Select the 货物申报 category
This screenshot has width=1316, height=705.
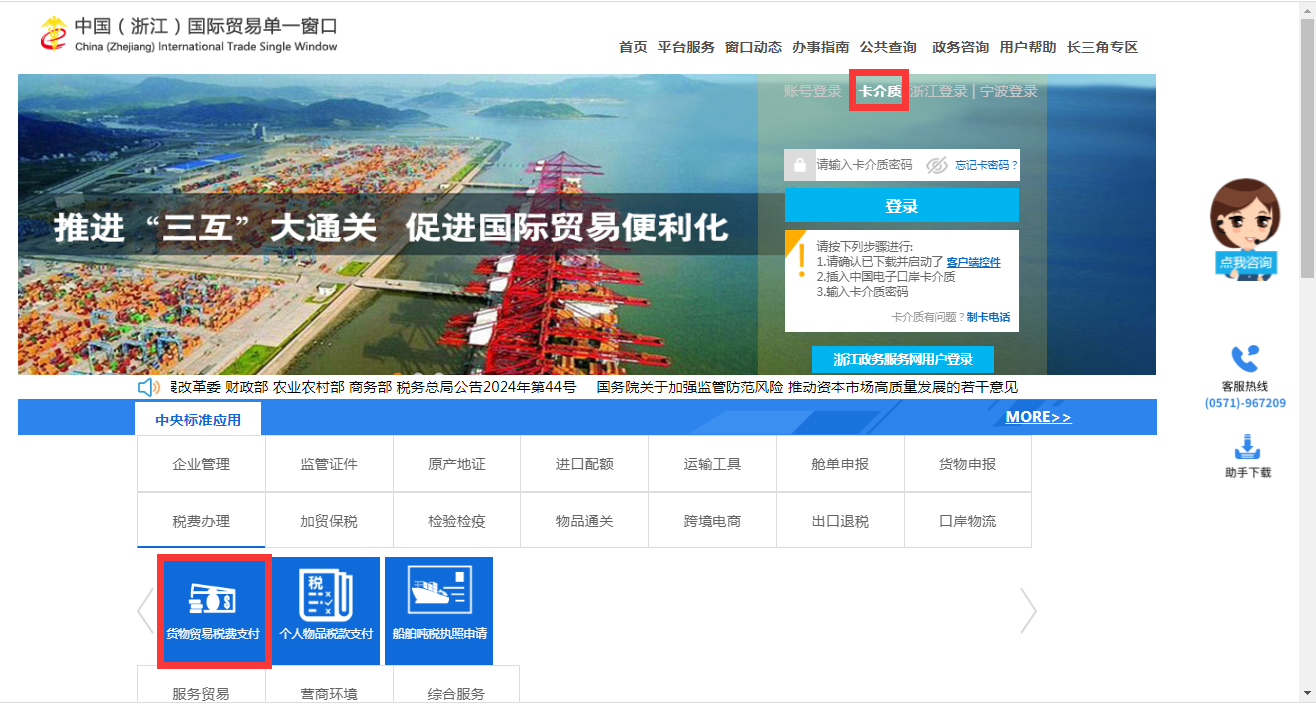[968, 464]
